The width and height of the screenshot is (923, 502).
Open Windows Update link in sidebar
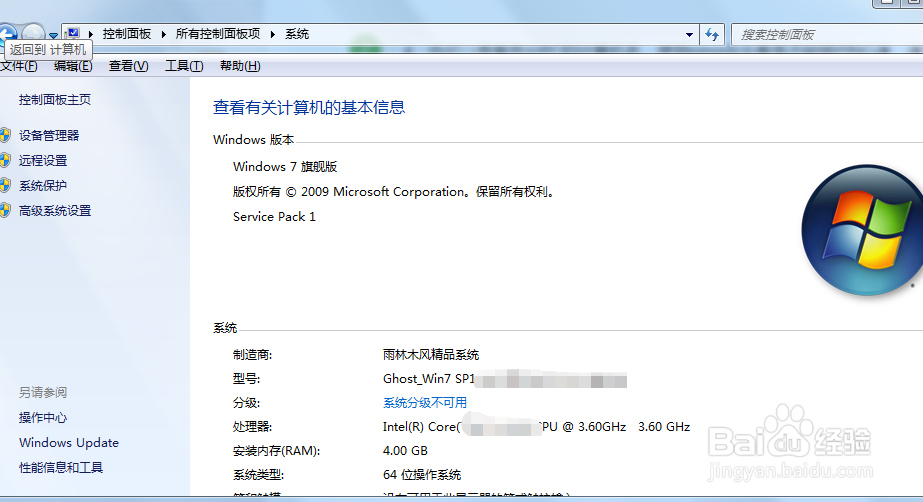69,443
